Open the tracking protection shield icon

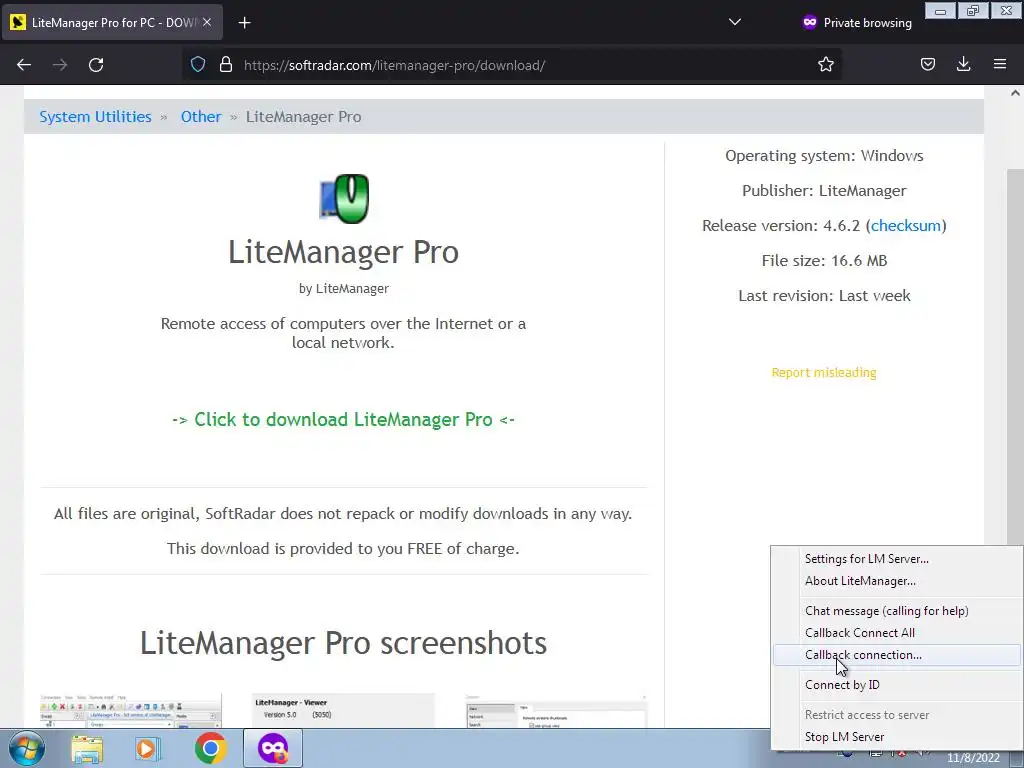198,64
